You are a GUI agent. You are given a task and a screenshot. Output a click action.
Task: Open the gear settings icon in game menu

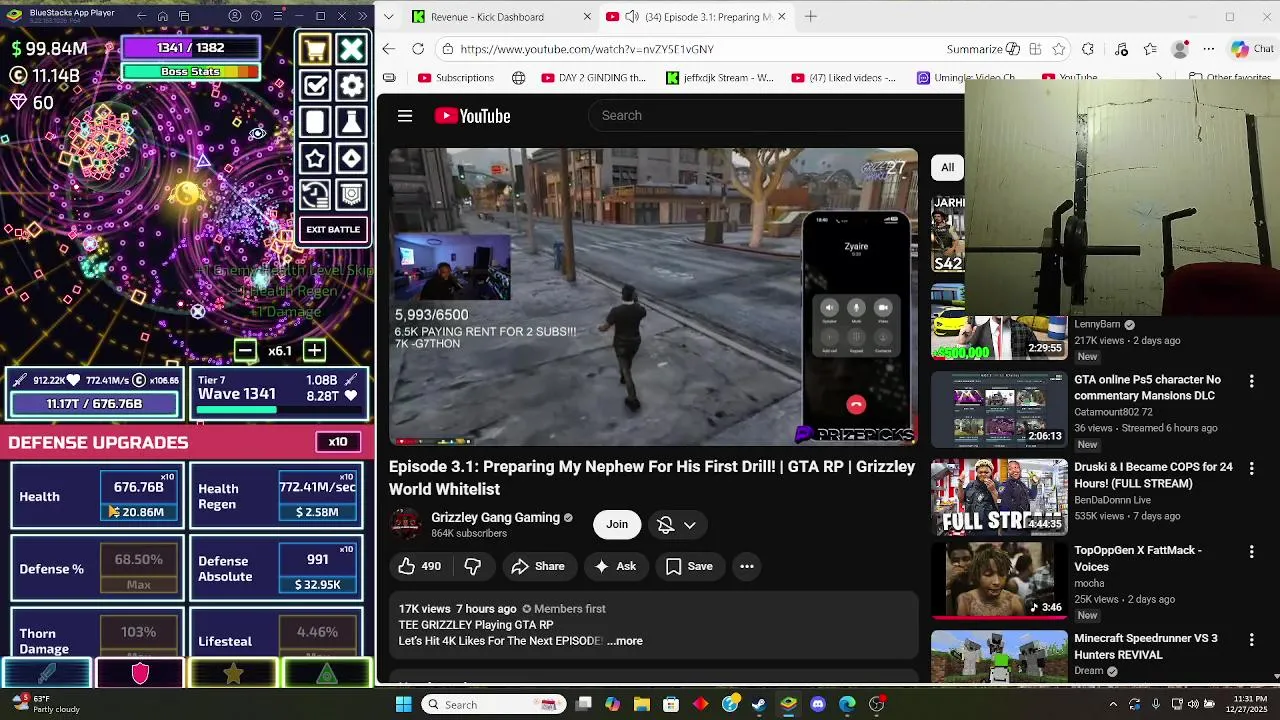pyautogui.click(x=351, y=86)
